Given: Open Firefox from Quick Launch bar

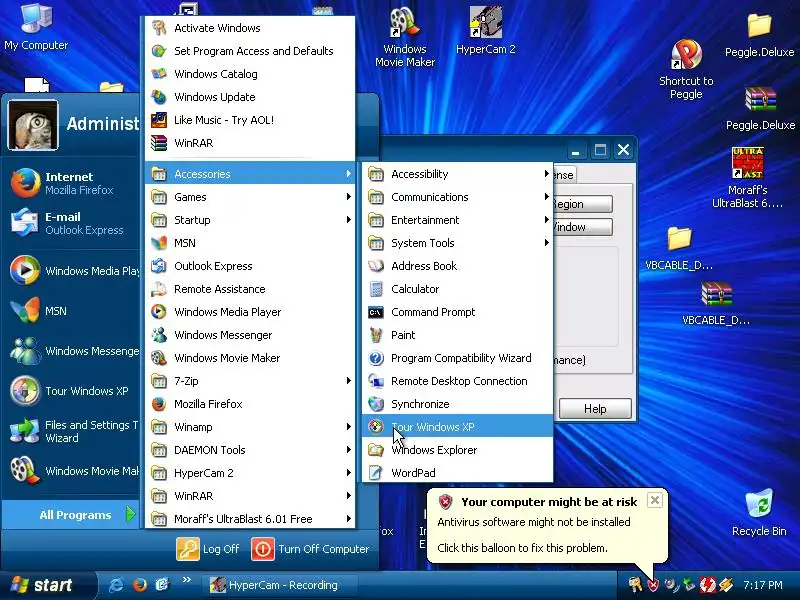Looking at the screenshot, I should coord(139,585).
